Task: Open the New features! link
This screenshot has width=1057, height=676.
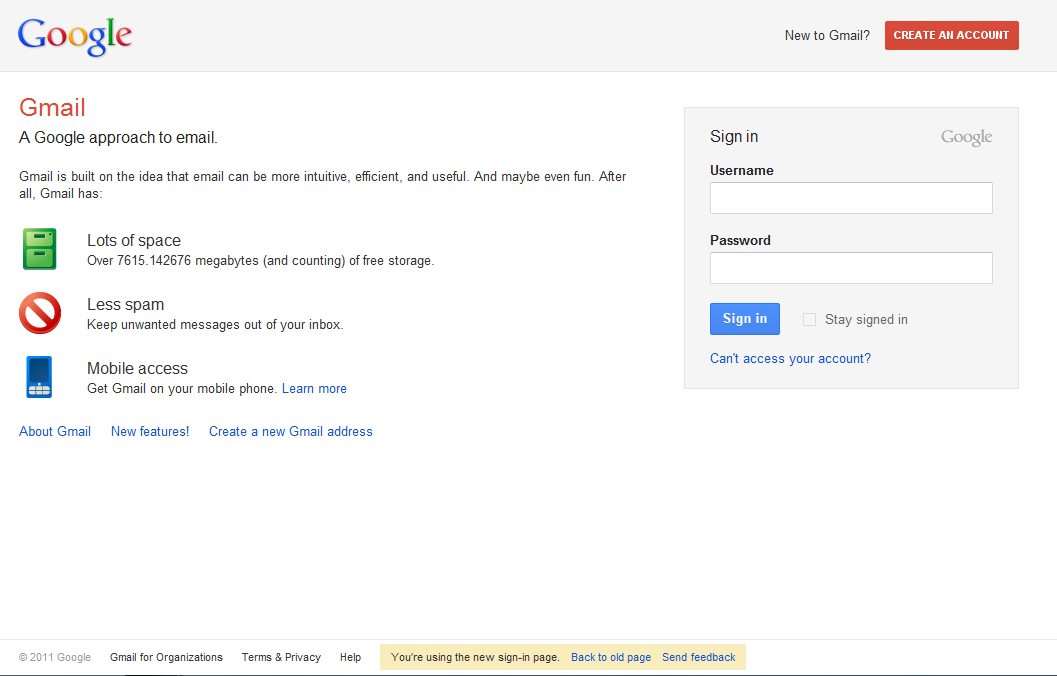Action: click(x=150, y=431)
